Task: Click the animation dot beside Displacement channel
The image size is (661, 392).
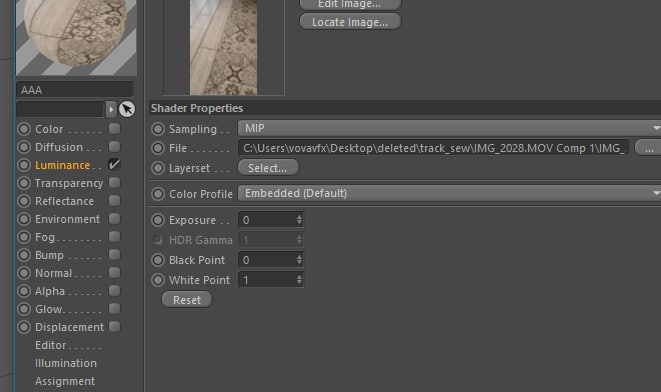Action: click(24, 327)
